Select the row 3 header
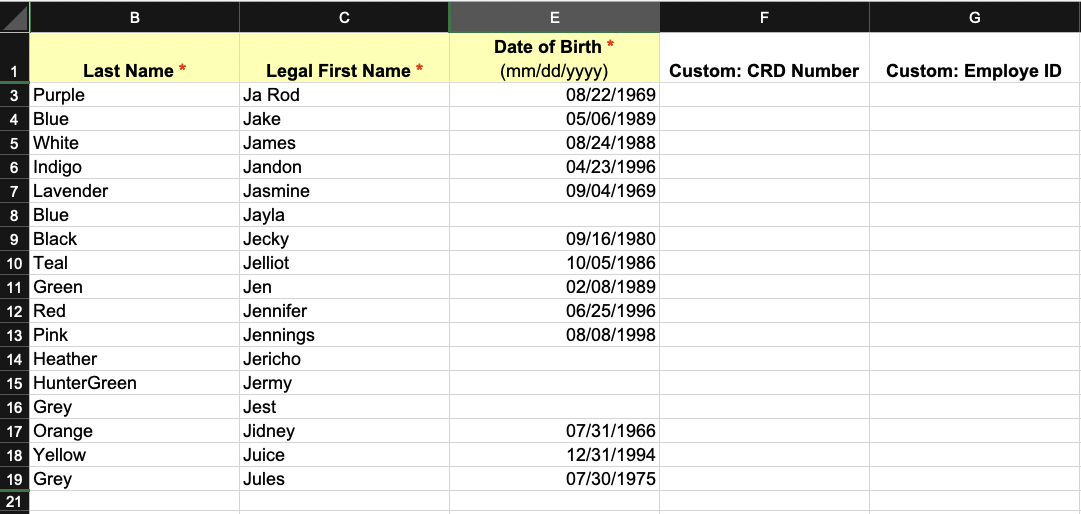 click(15, 95)
